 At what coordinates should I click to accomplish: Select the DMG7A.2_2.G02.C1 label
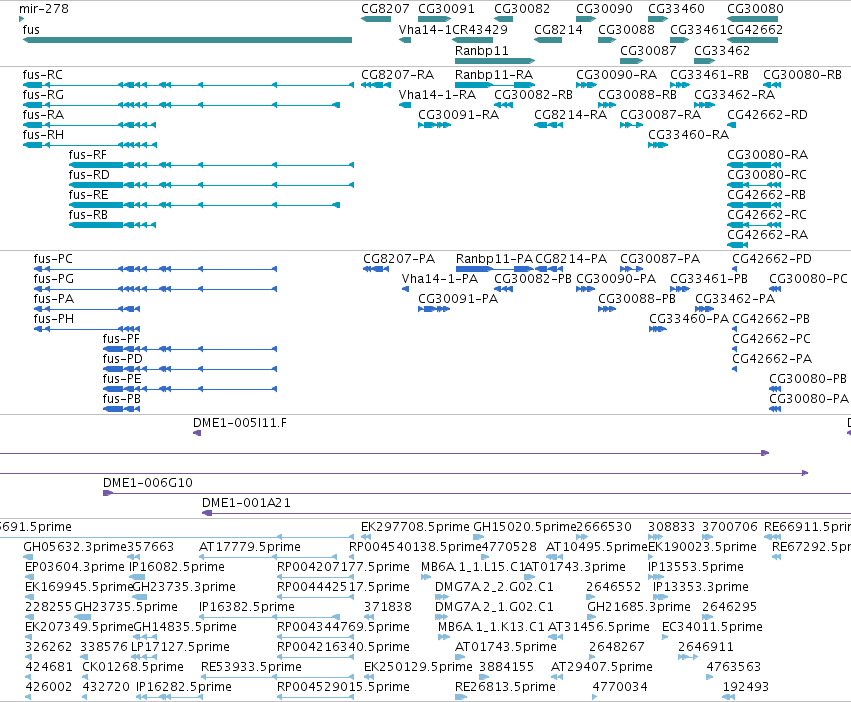[494, 586]
